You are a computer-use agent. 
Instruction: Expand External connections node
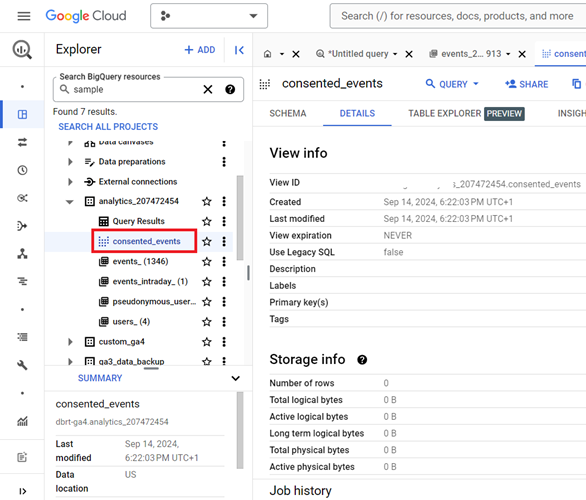coord(70,182)
